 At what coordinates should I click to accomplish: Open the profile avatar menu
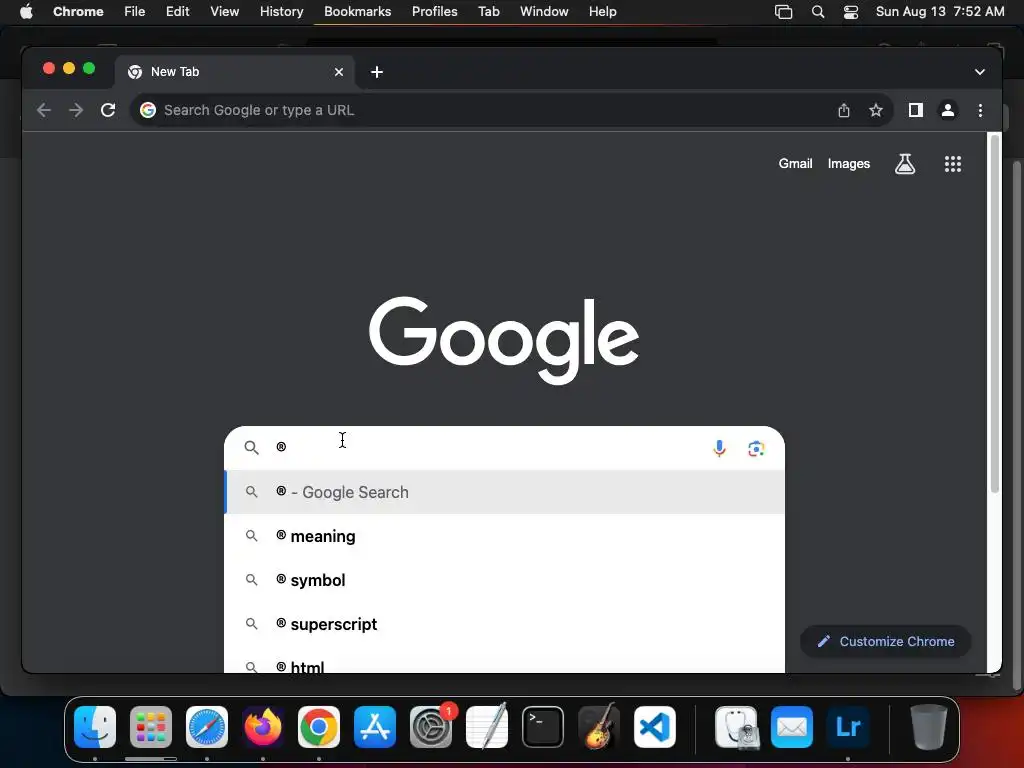click(948, 110)
